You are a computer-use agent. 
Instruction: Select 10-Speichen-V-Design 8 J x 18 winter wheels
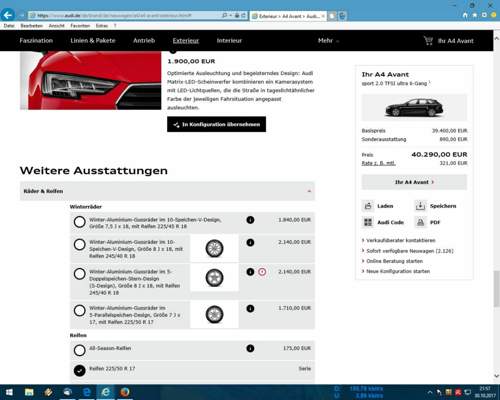pos(80,245)
